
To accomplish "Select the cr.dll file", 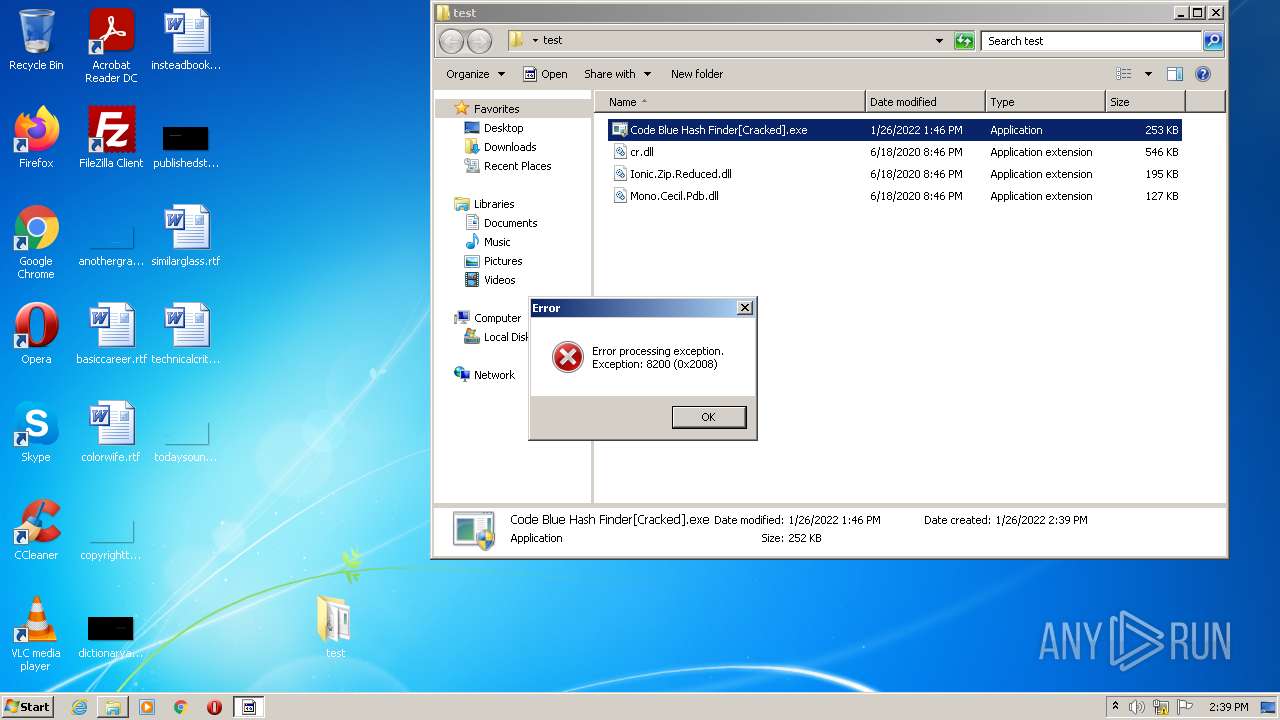I will (894, 152).
